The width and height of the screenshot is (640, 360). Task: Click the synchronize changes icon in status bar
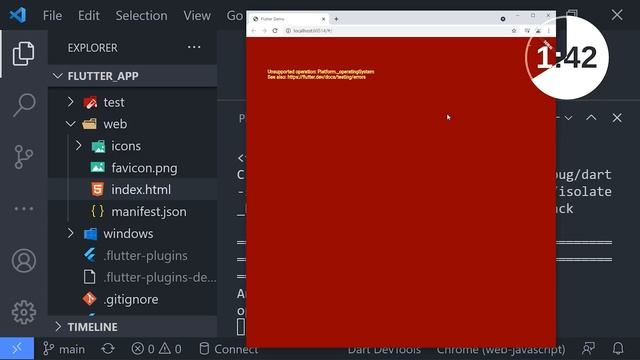[108, 349]
